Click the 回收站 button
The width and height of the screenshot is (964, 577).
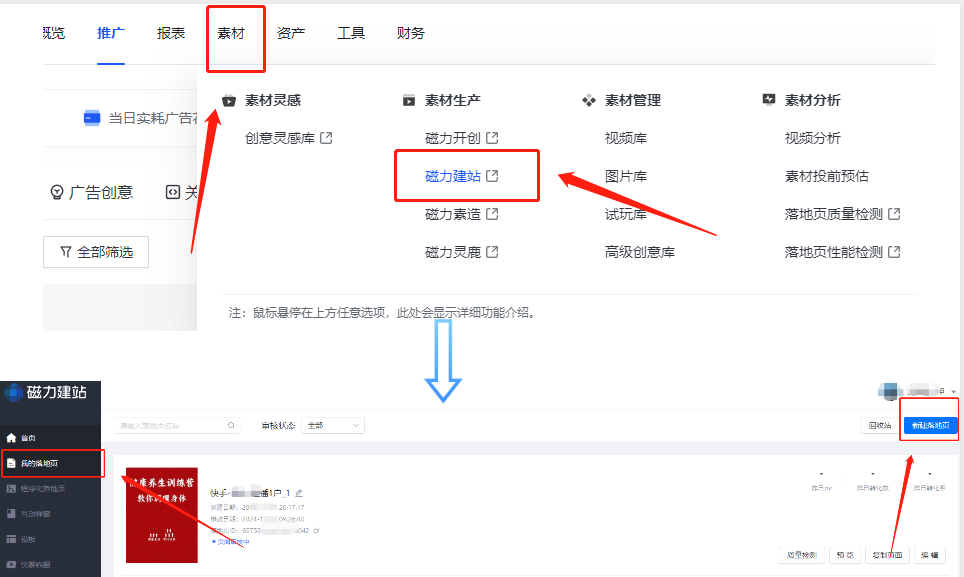(x=879, y=425)
